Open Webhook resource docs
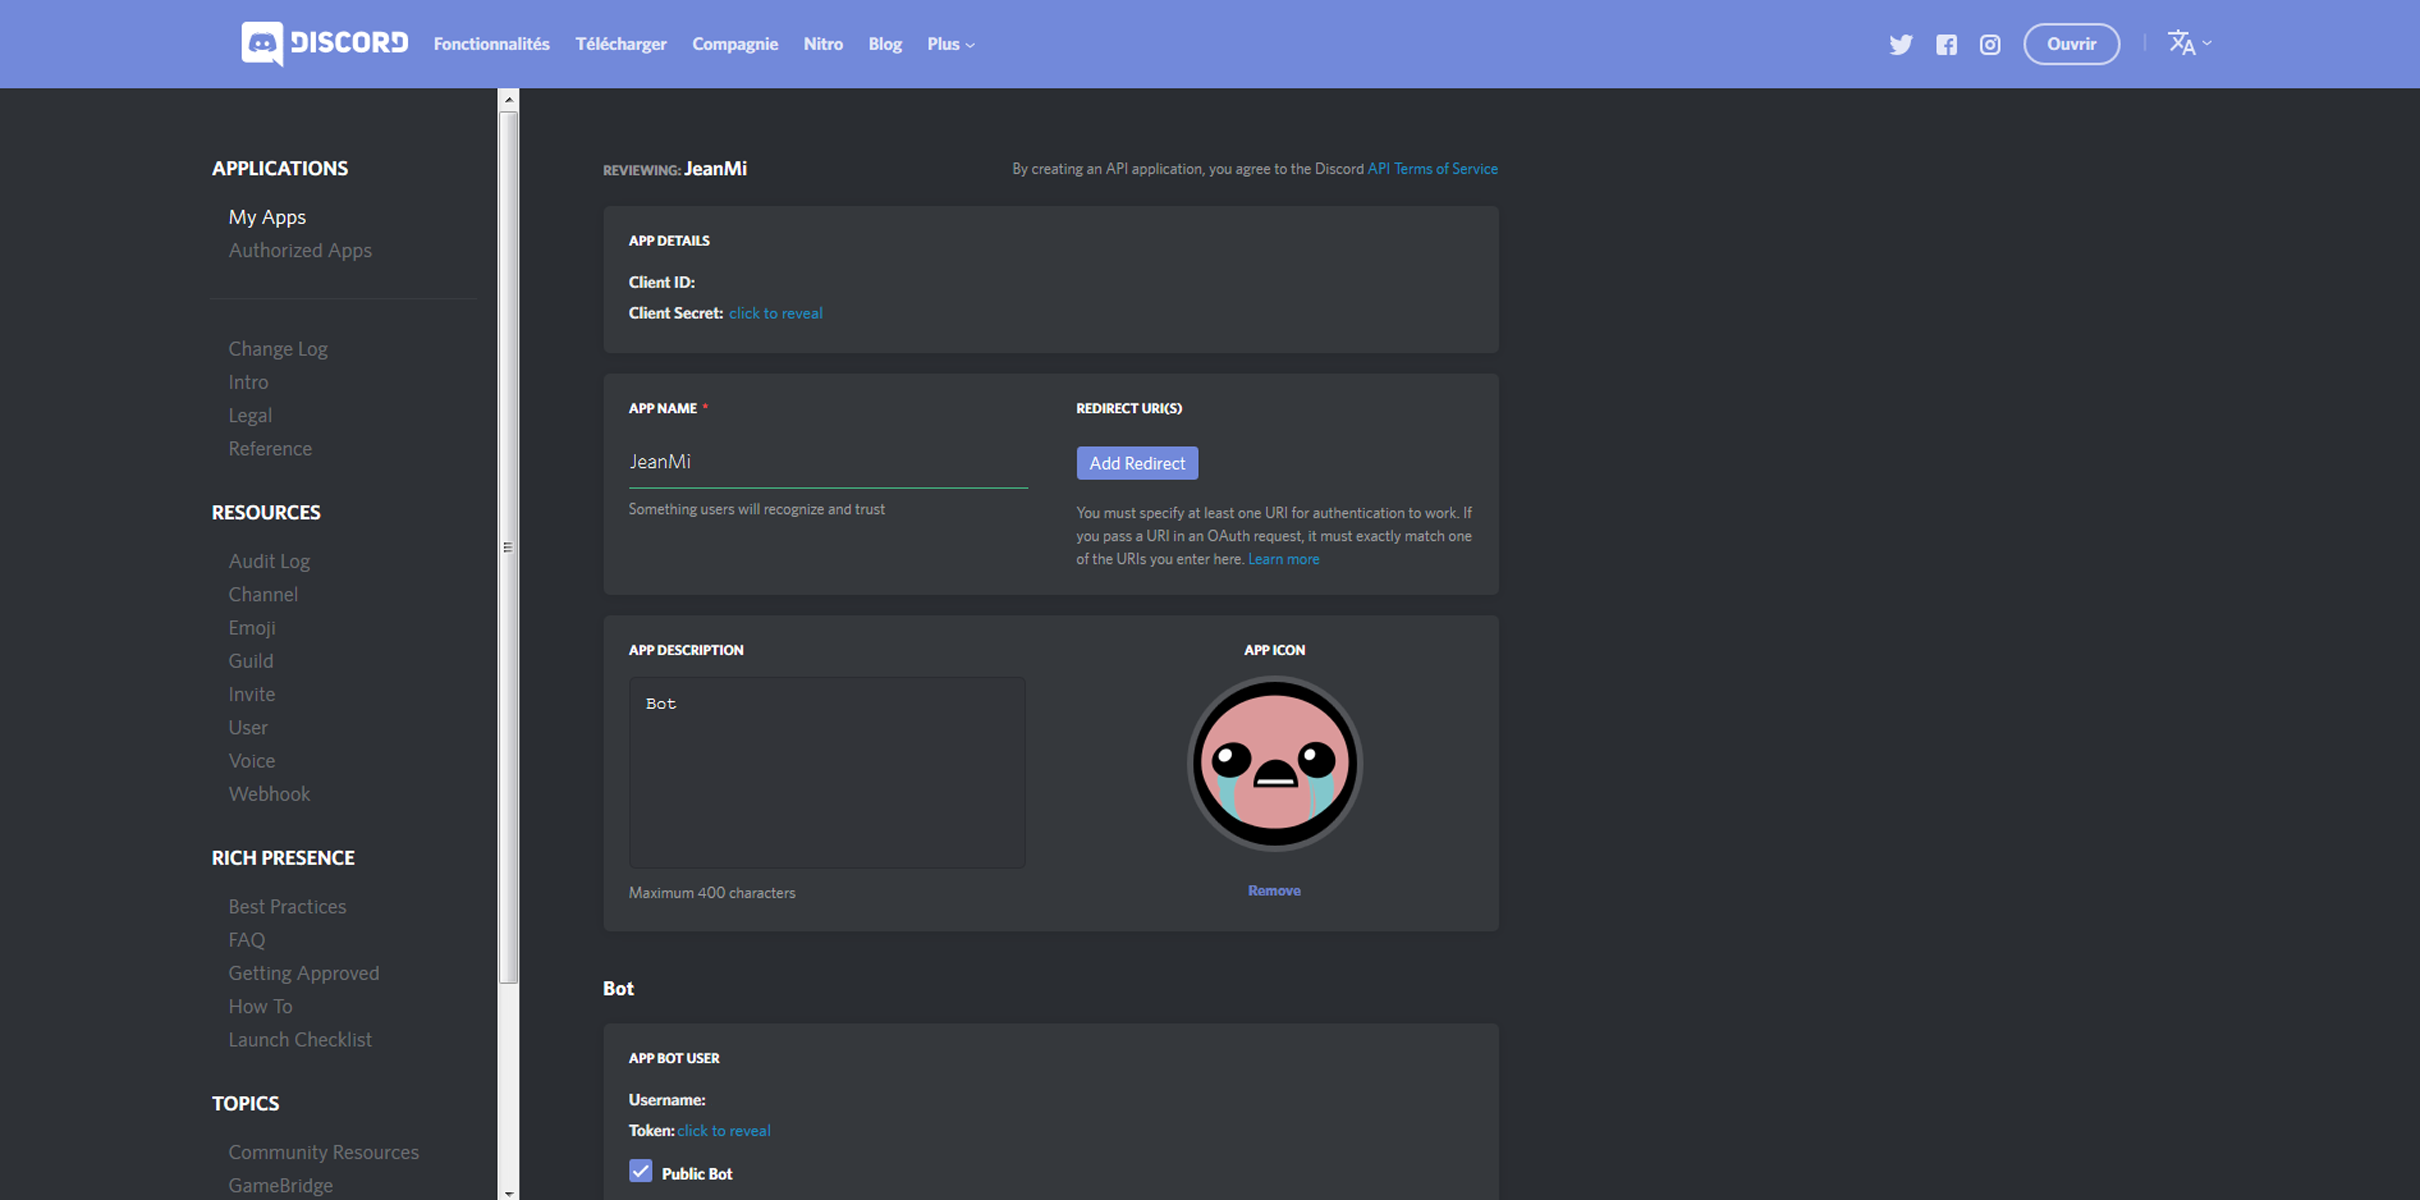The width and height of the screenshot is (2420, 1200). 269,793
